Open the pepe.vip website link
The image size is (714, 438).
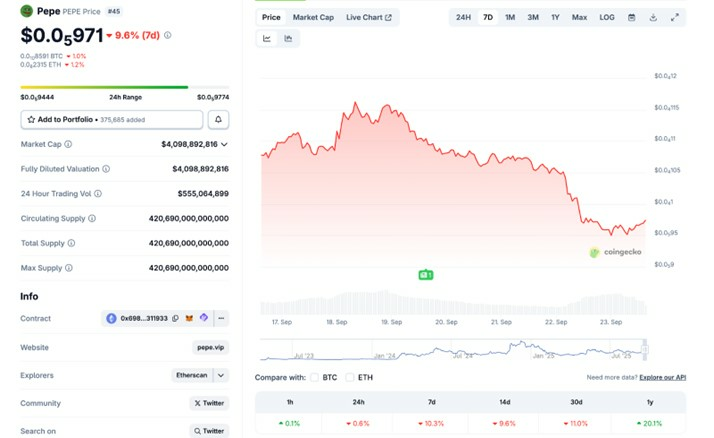tap(210, 347)
